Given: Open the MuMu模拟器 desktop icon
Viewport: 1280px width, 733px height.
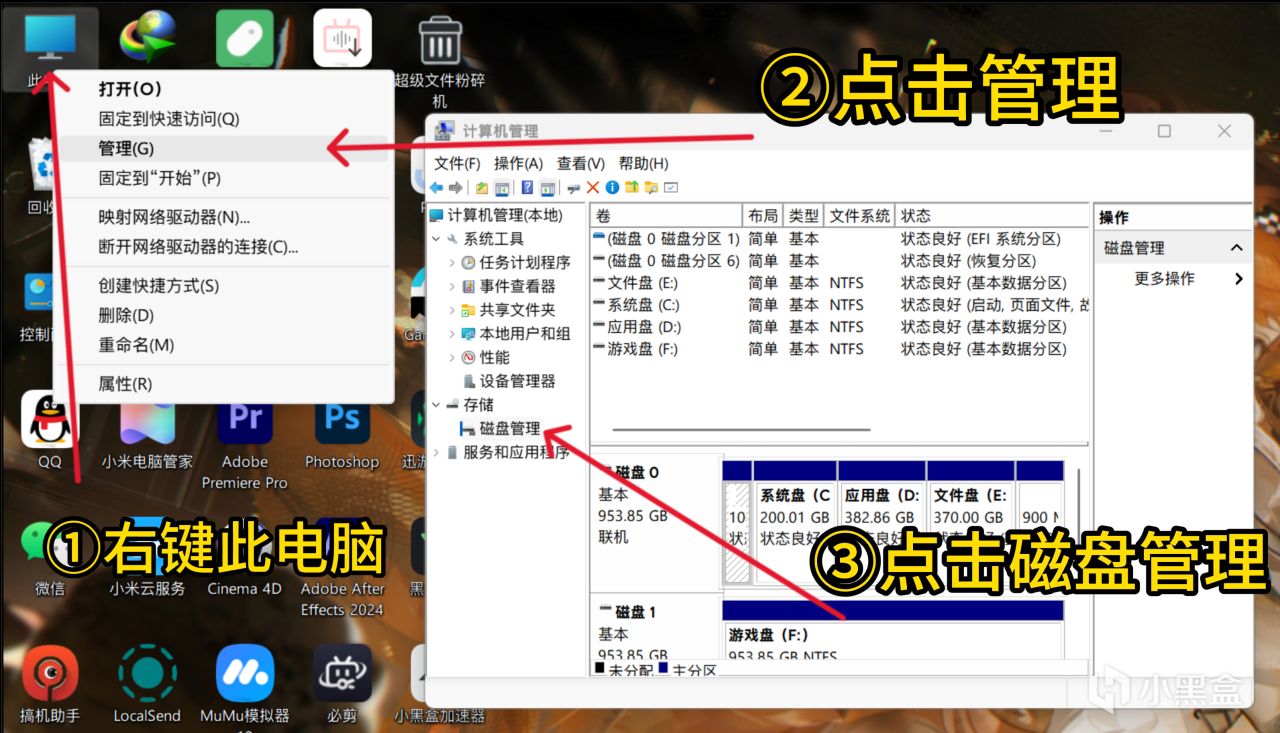Looking at the screenshot, I should [245, 685].
